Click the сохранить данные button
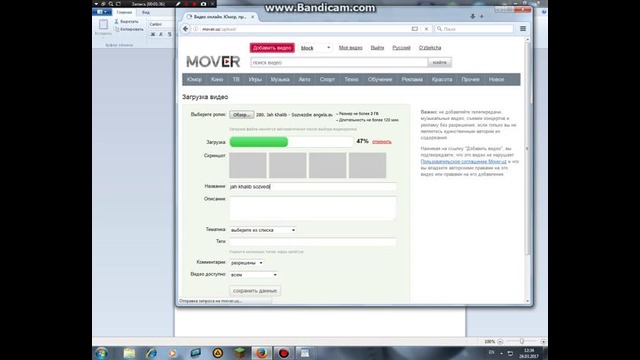Viewport: 640px width, 360px height. point(255,291)
